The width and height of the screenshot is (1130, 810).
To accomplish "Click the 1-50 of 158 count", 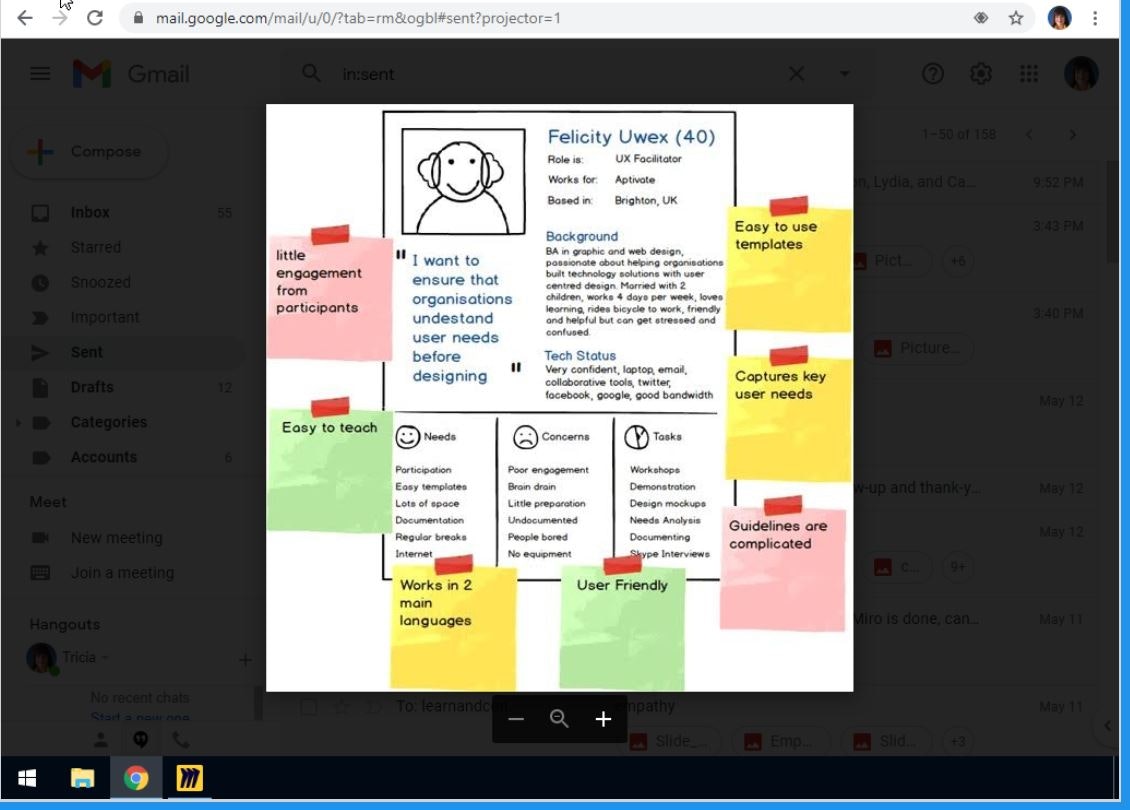I will [958, 135].
